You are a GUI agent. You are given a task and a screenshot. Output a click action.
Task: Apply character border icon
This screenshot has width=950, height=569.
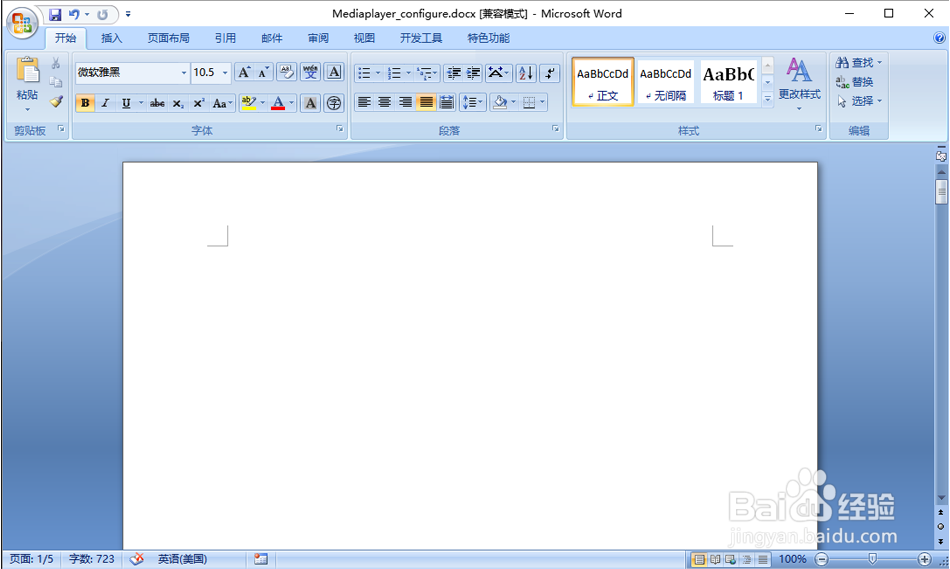pos(334,73)
